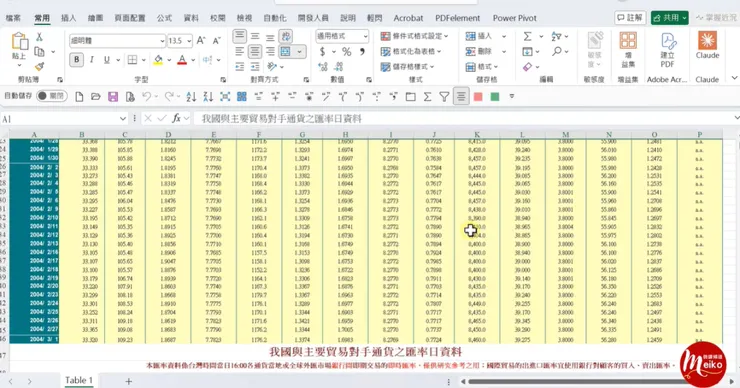Click the increase decimal places icon
This screenshot has height=388, width=740.
click(323, 67)
